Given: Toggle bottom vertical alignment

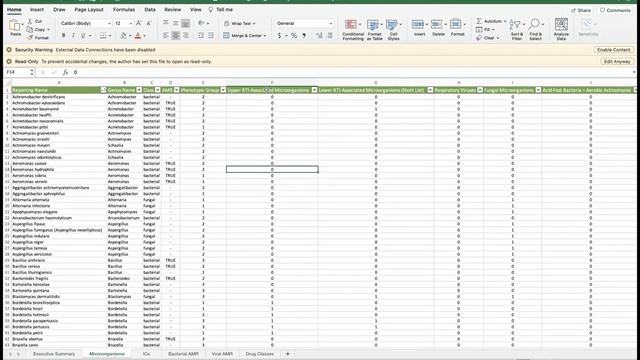Looking at the screenshot, I should [x=185, y=24].
